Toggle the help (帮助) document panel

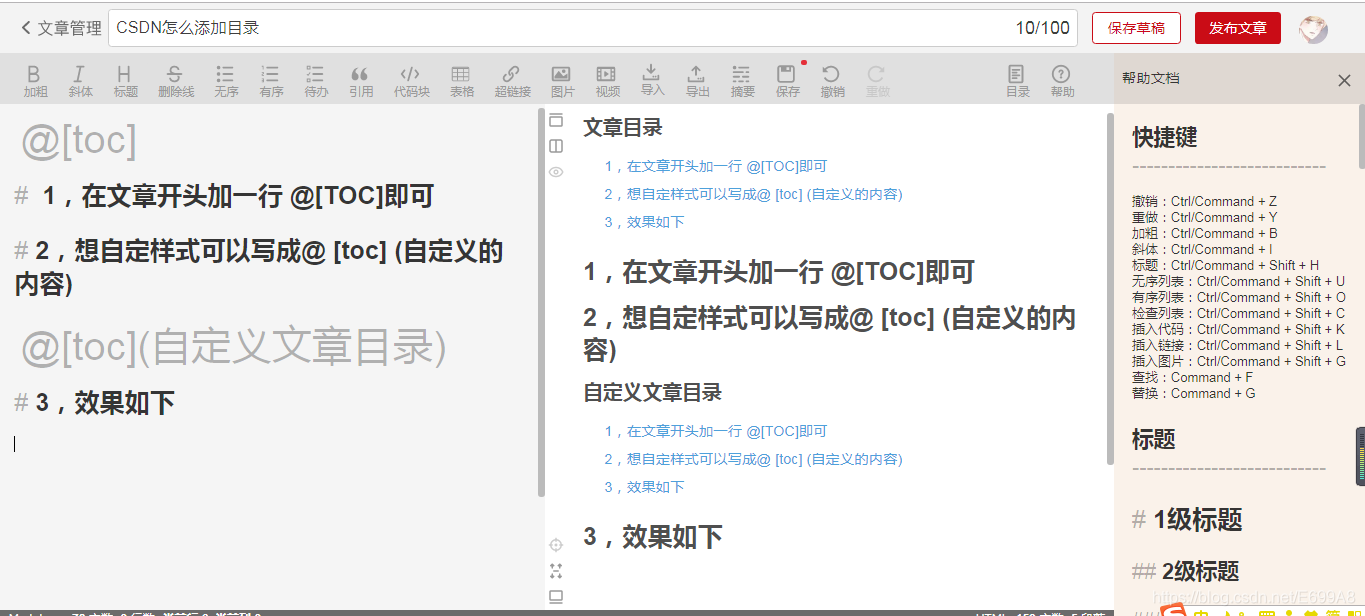click(1062, 81)
